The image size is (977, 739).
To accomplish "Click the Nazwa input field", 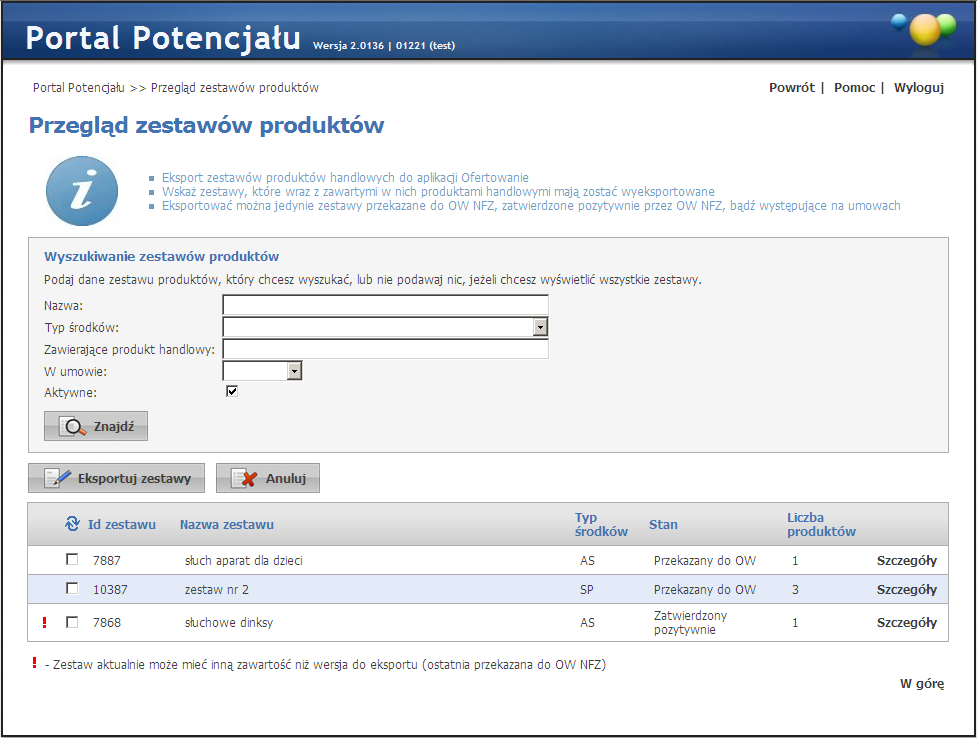I will pos(386,305).
